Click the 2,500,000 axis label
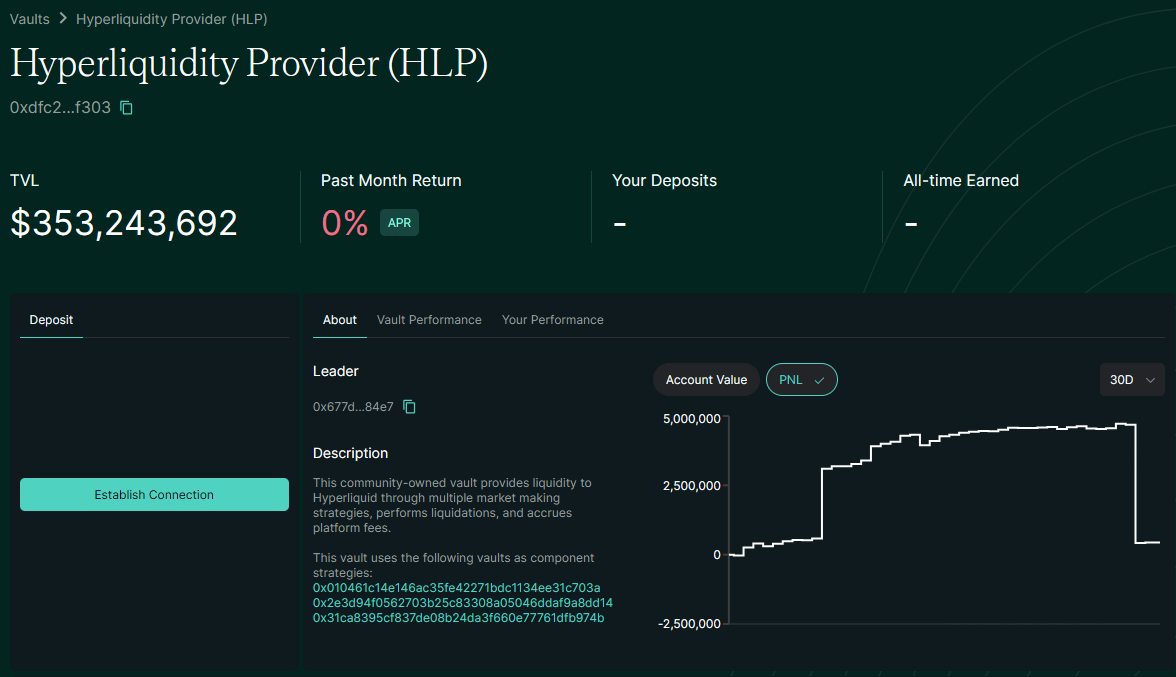This screenshot has height=677, width=1176. point(692,486)
